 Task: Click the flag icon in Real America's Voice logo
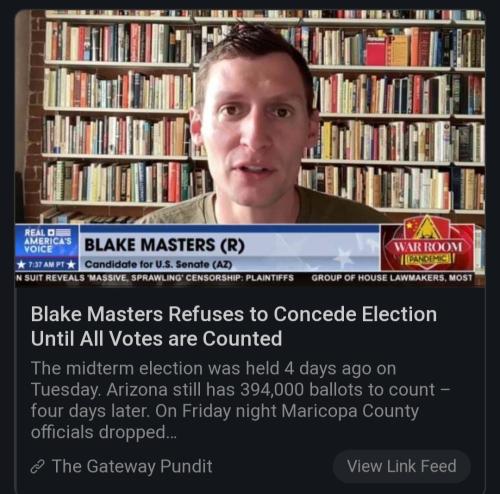59,232
